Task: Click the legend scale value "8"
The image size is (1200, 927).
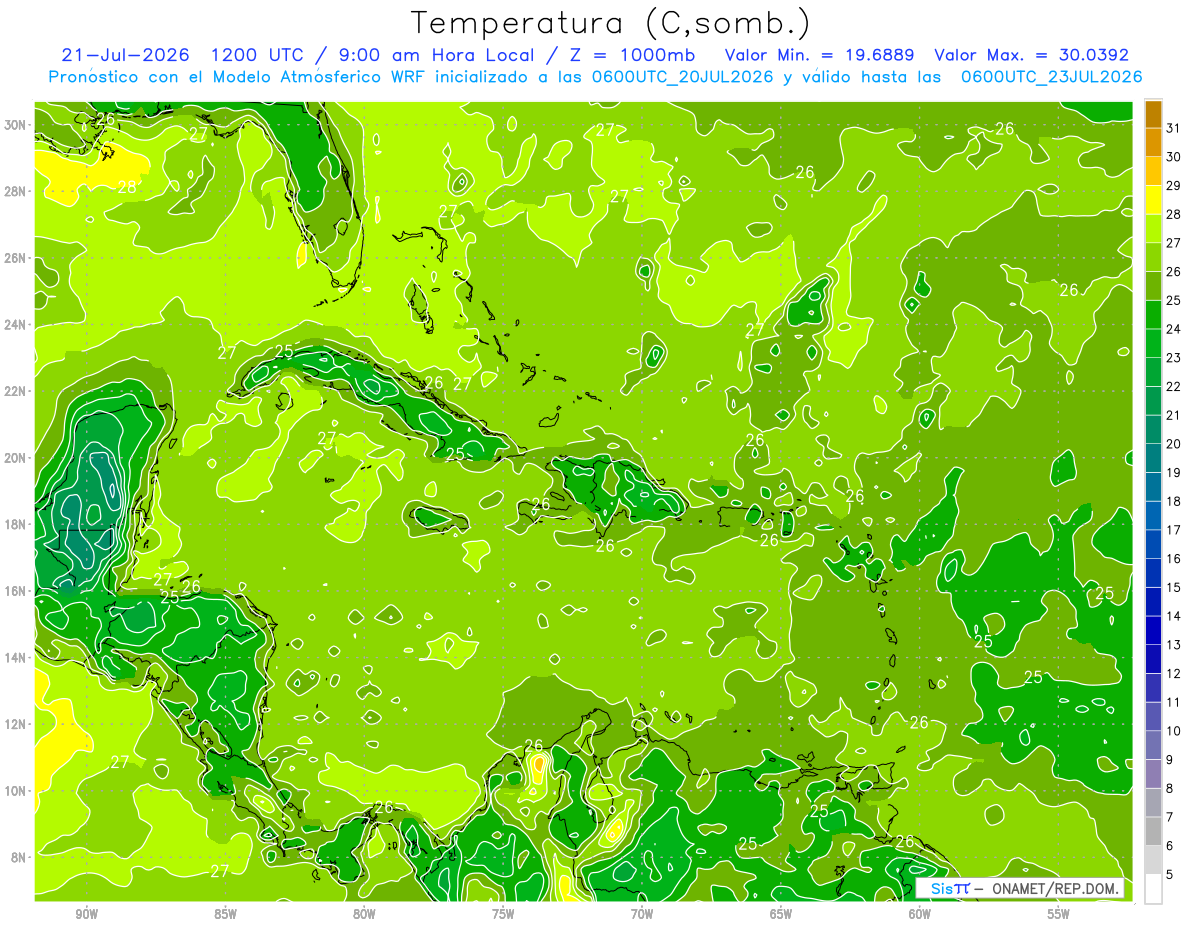Action: click(x=1169, y=788)
